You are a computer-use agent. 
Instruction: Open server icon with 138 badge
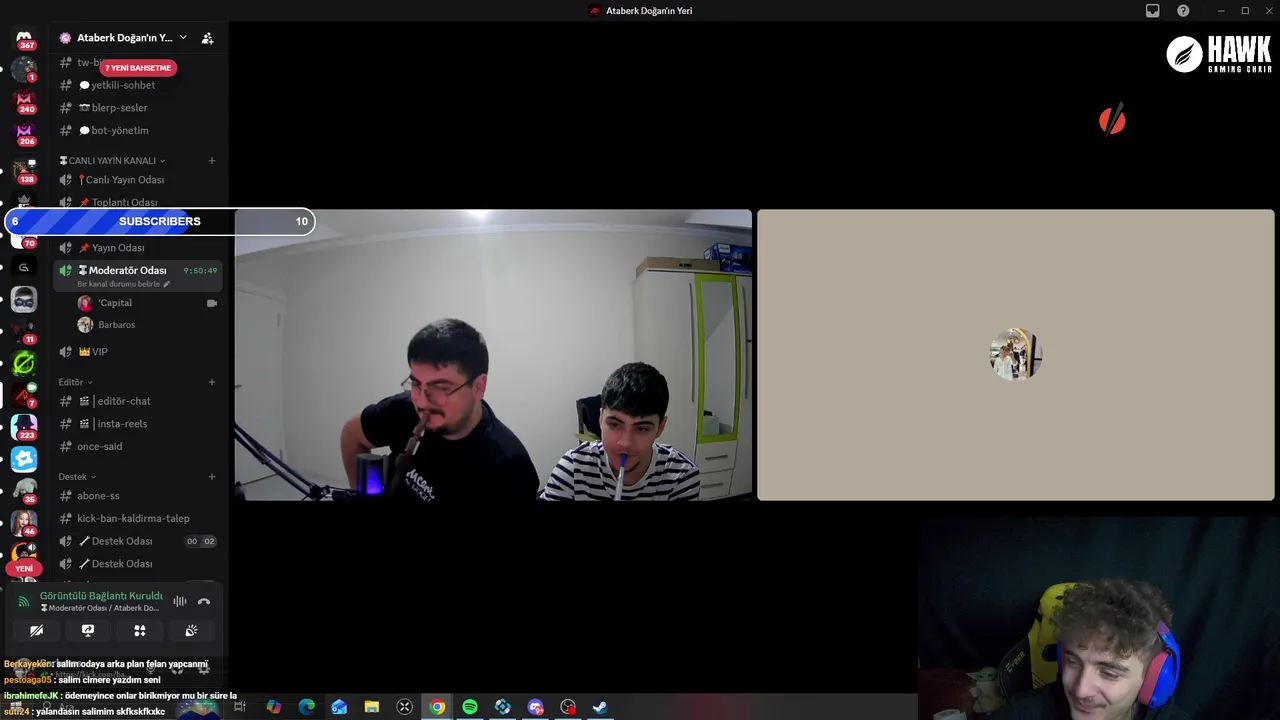(24, 170)
